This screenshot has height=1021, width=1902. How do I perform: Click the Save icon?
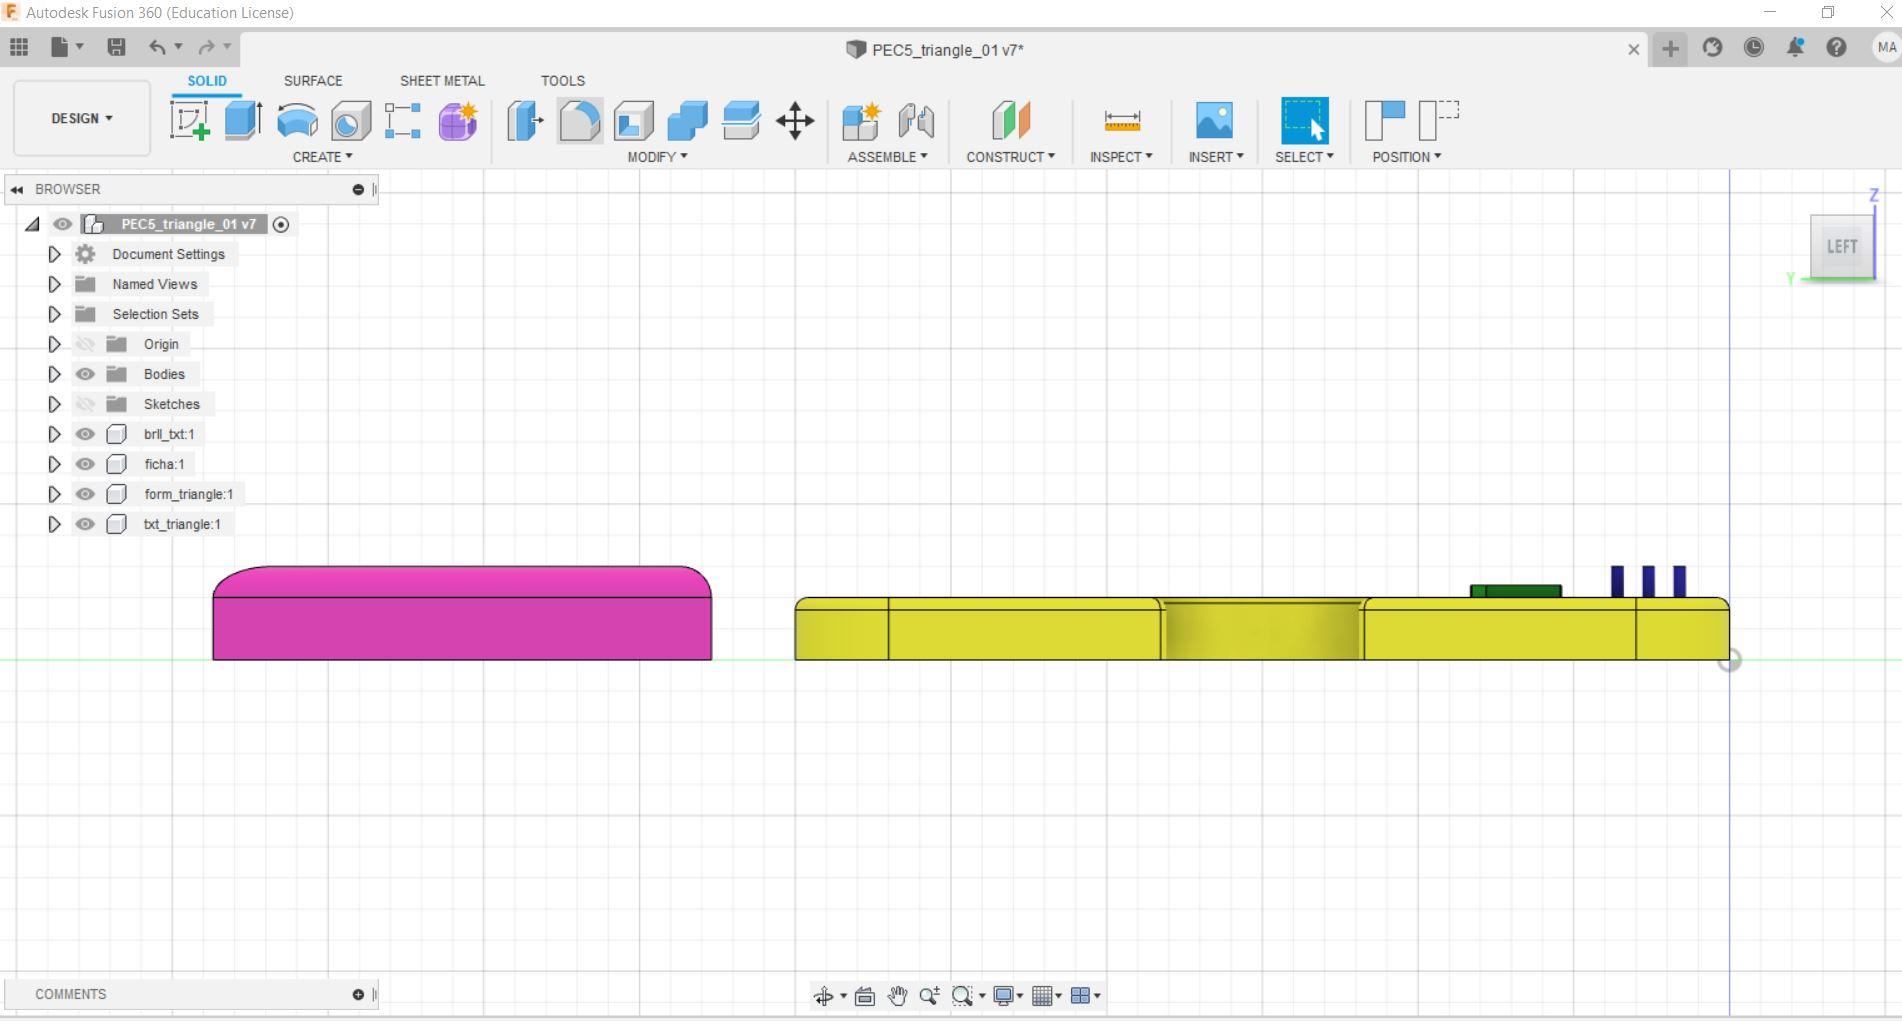(x=116, y=47)
